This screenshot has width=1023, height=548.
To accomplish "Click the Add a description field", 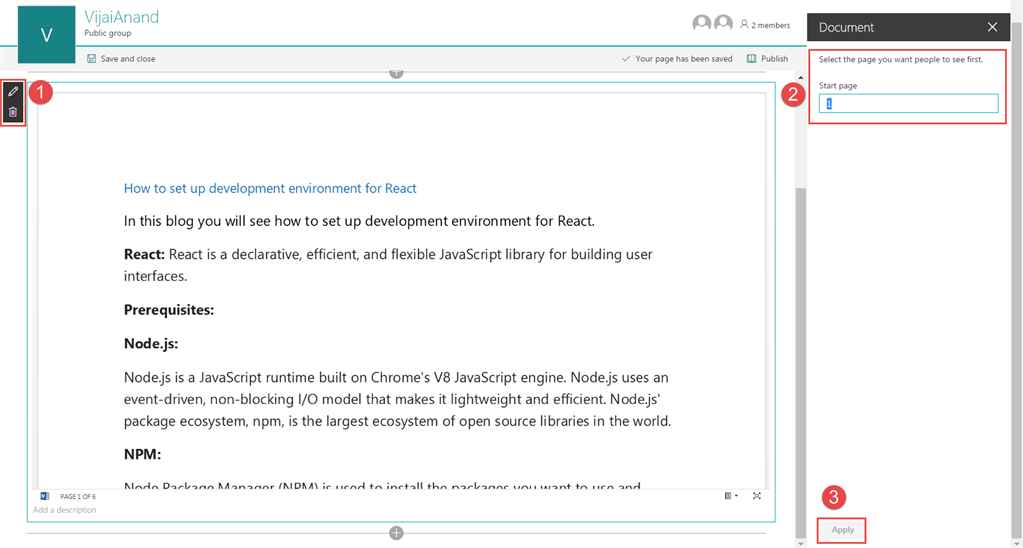I will [65, 510].
